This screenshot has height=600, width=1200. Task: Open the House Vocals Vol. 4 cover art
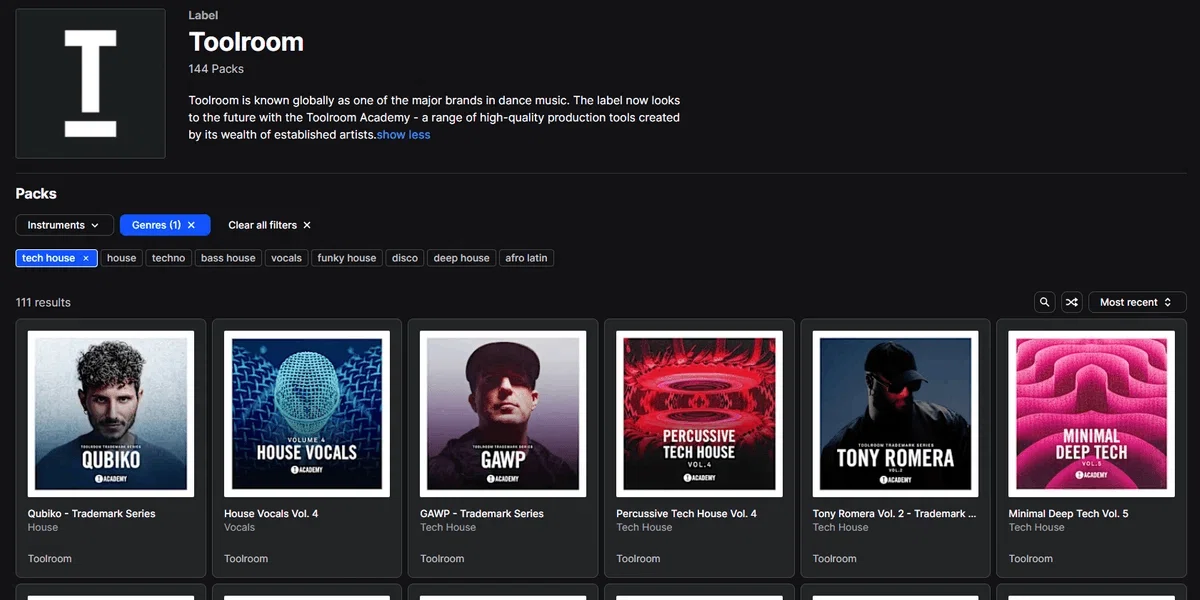pos(307,414)
